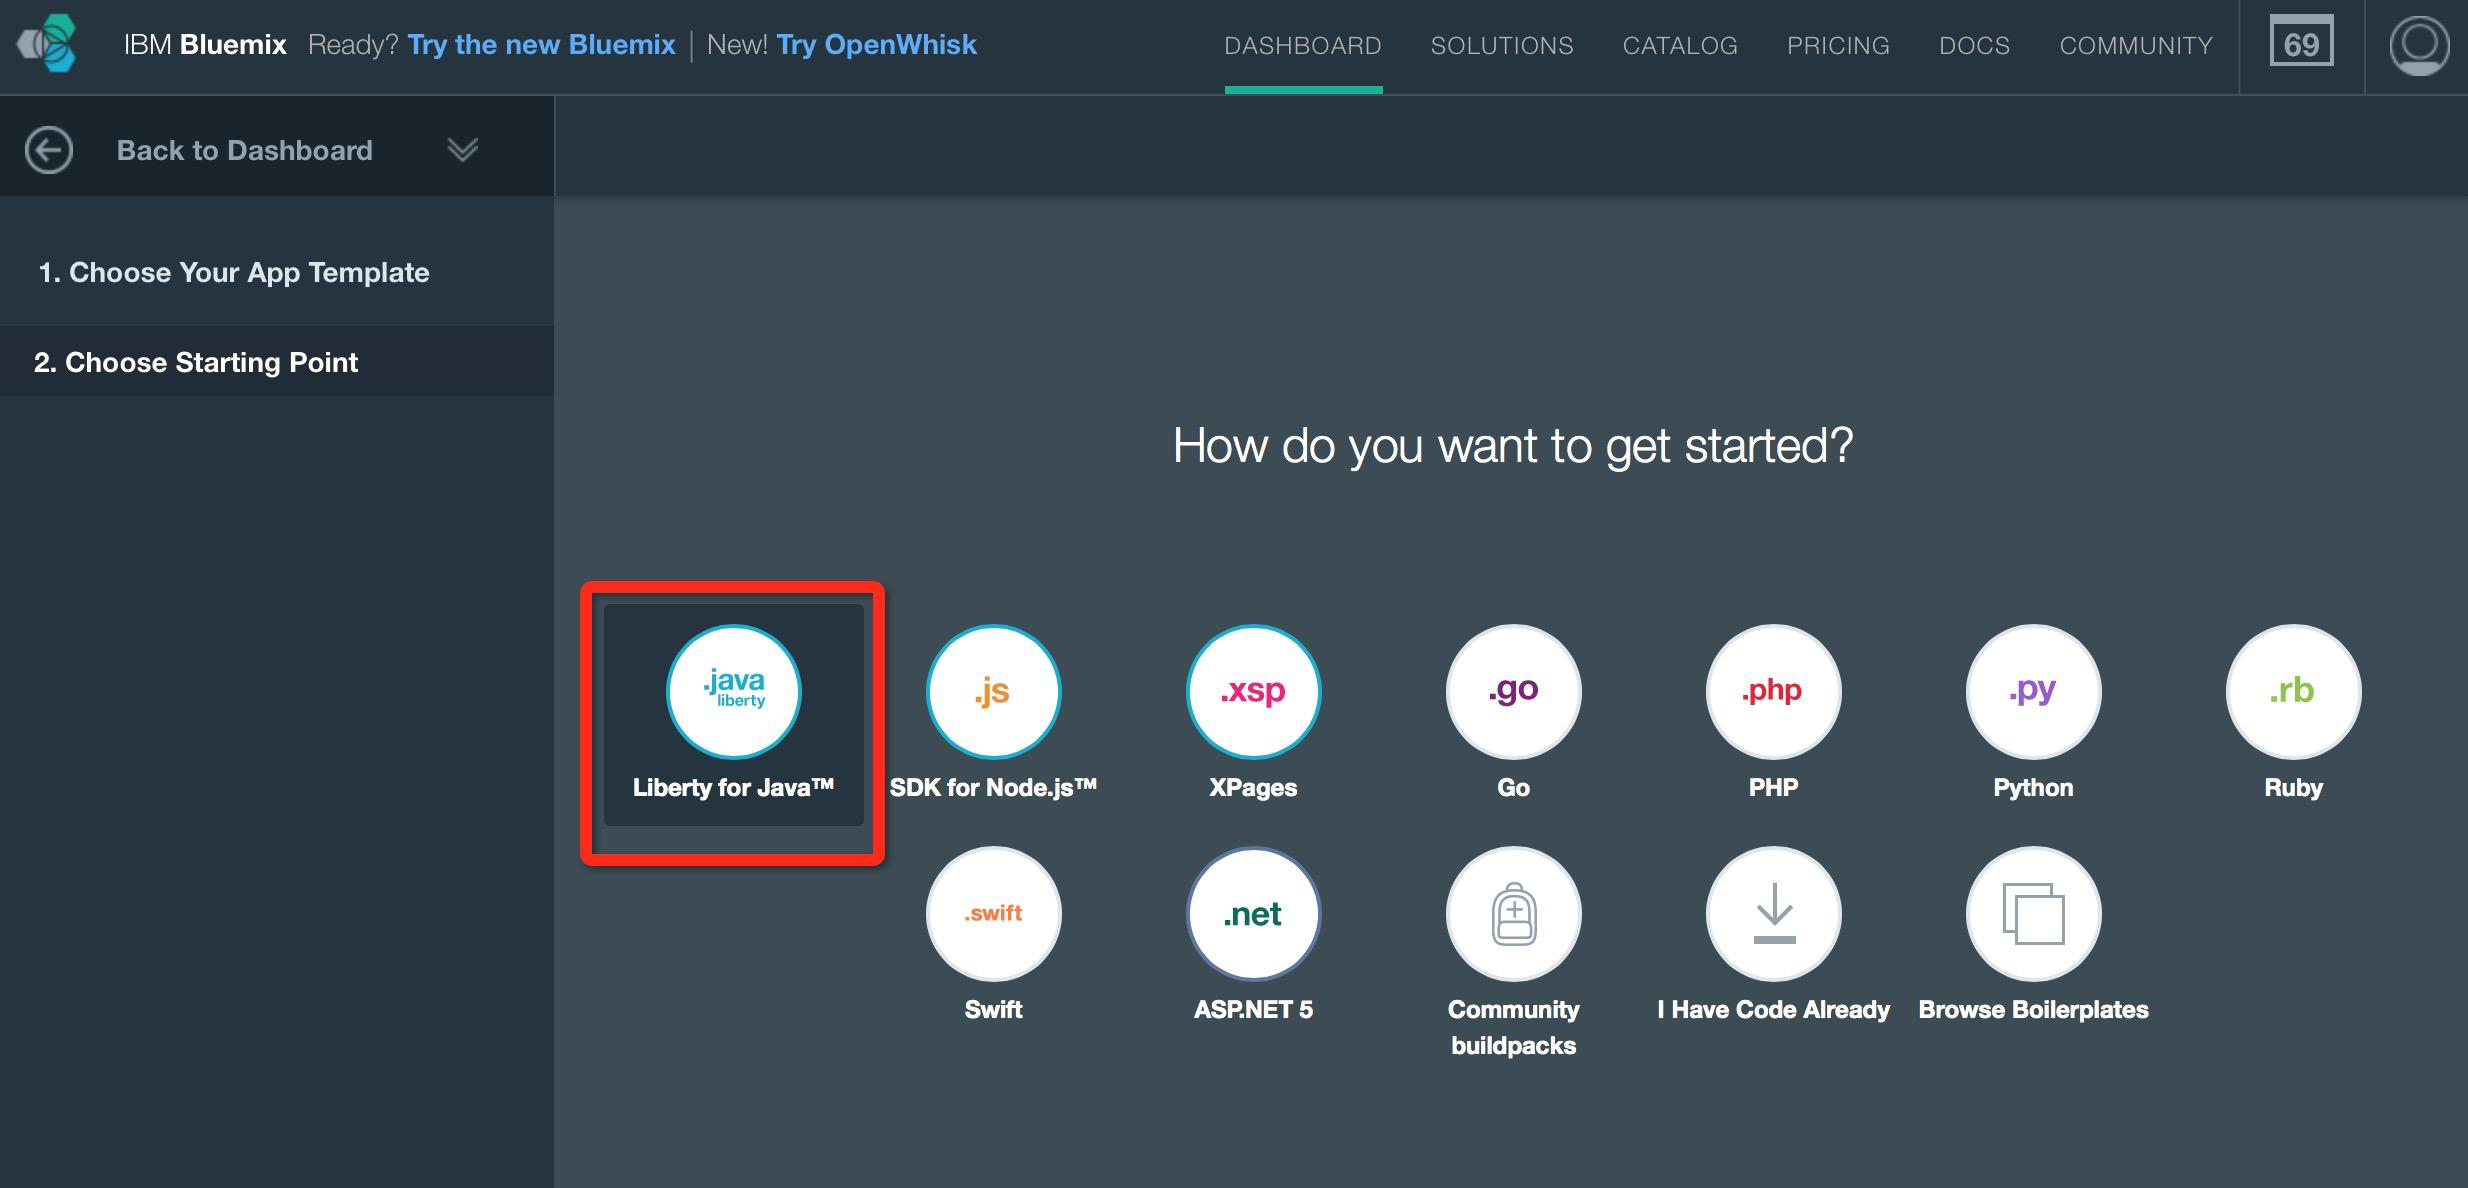The height and width of the screenshot is (1188, 2468).
Task: Select the Go .go runtime icon
Action: coord(1513,691)
